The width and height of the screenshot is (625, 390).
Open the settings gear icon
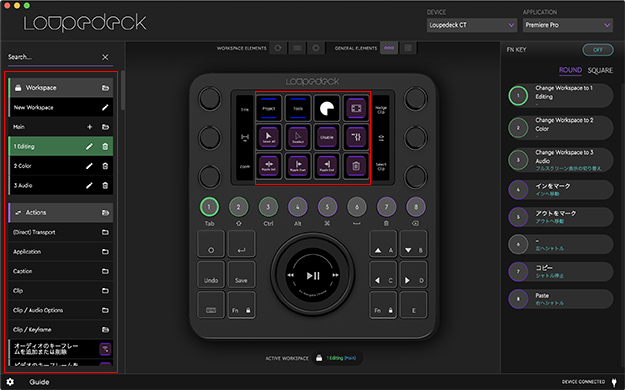click(10, 382)
